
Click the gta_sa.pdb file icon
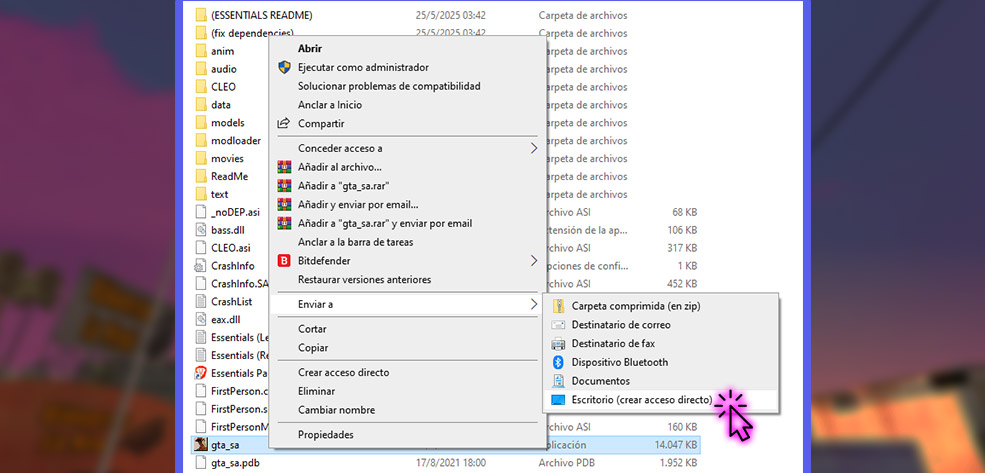coord(200,463)
